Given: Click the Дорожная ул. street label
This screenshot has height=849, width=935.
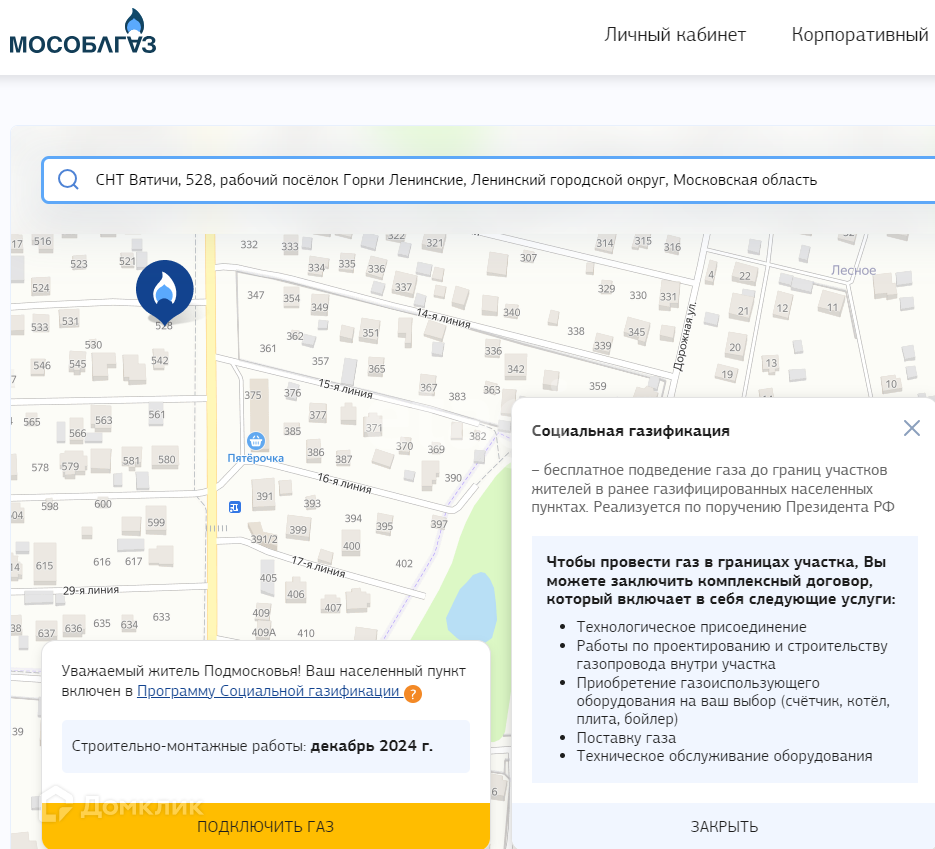Looking at the screenshot, I should [685, 337].
